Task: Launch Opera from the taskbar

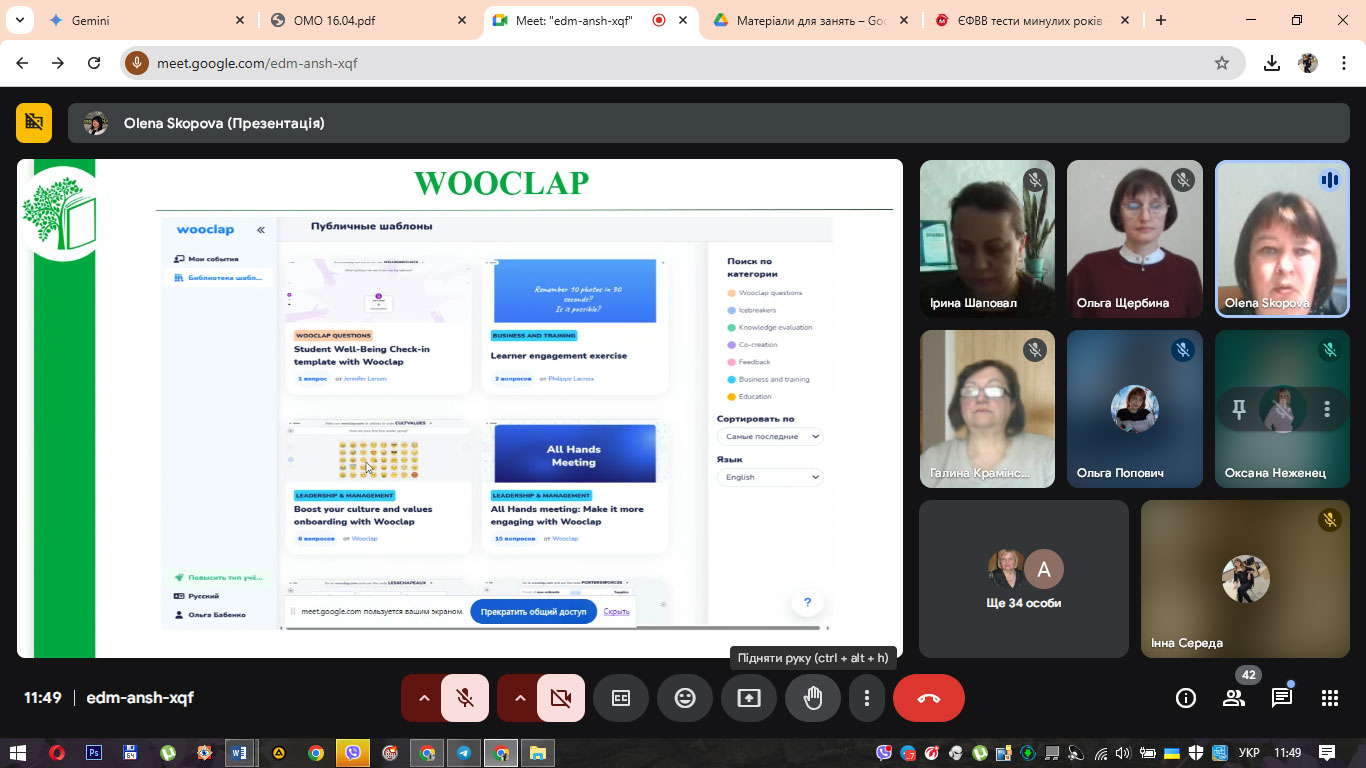Action: [x=57, y=753]
